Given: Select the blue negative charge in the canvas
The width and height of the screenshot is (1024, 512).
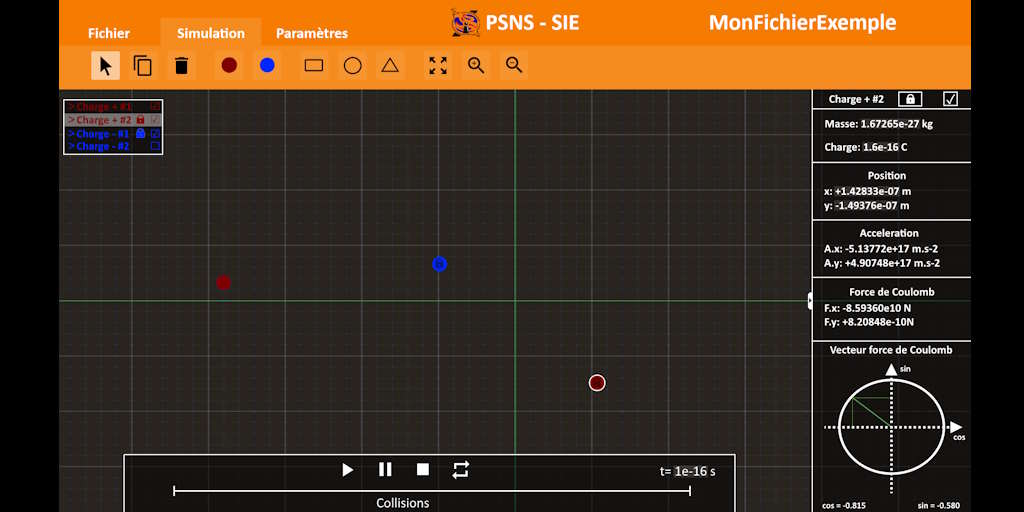Looking at the screenshot, I should click(440, 264).
